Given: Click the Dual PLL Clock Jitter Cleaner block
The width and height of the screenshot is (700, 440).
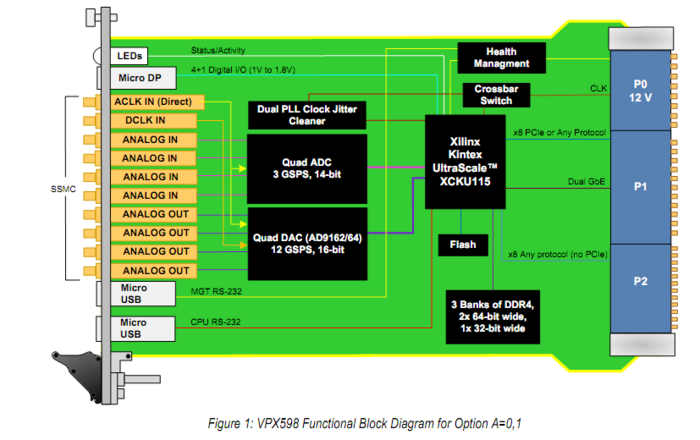Looking at the screenshot, I should point(307,115).
